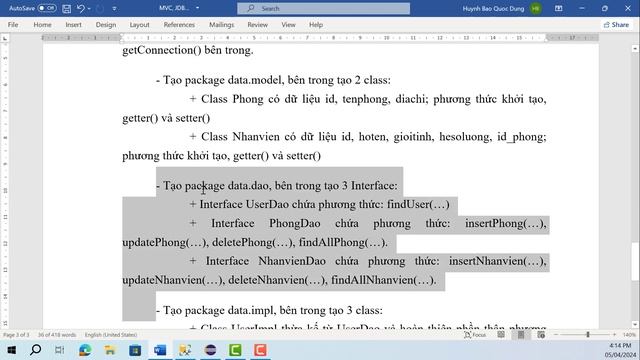The image size is (640, 360).
Task: Click the scroll up arrow of vertical scrollbar
Action: coord(635,49)
